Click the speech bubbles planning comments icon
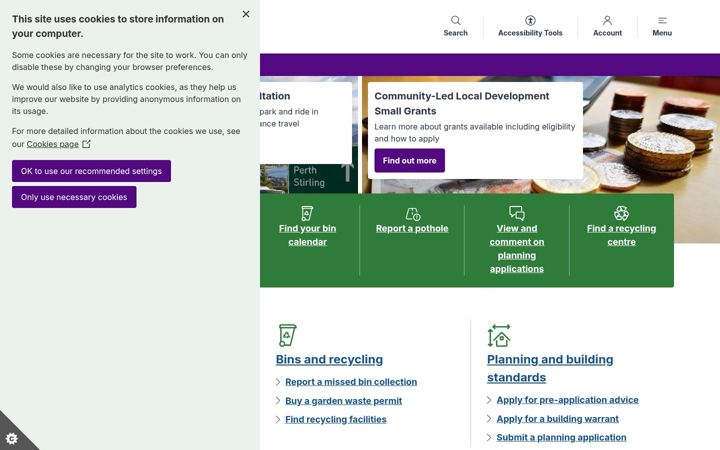The width and height of the screenshot is (720, 450). 517,213
